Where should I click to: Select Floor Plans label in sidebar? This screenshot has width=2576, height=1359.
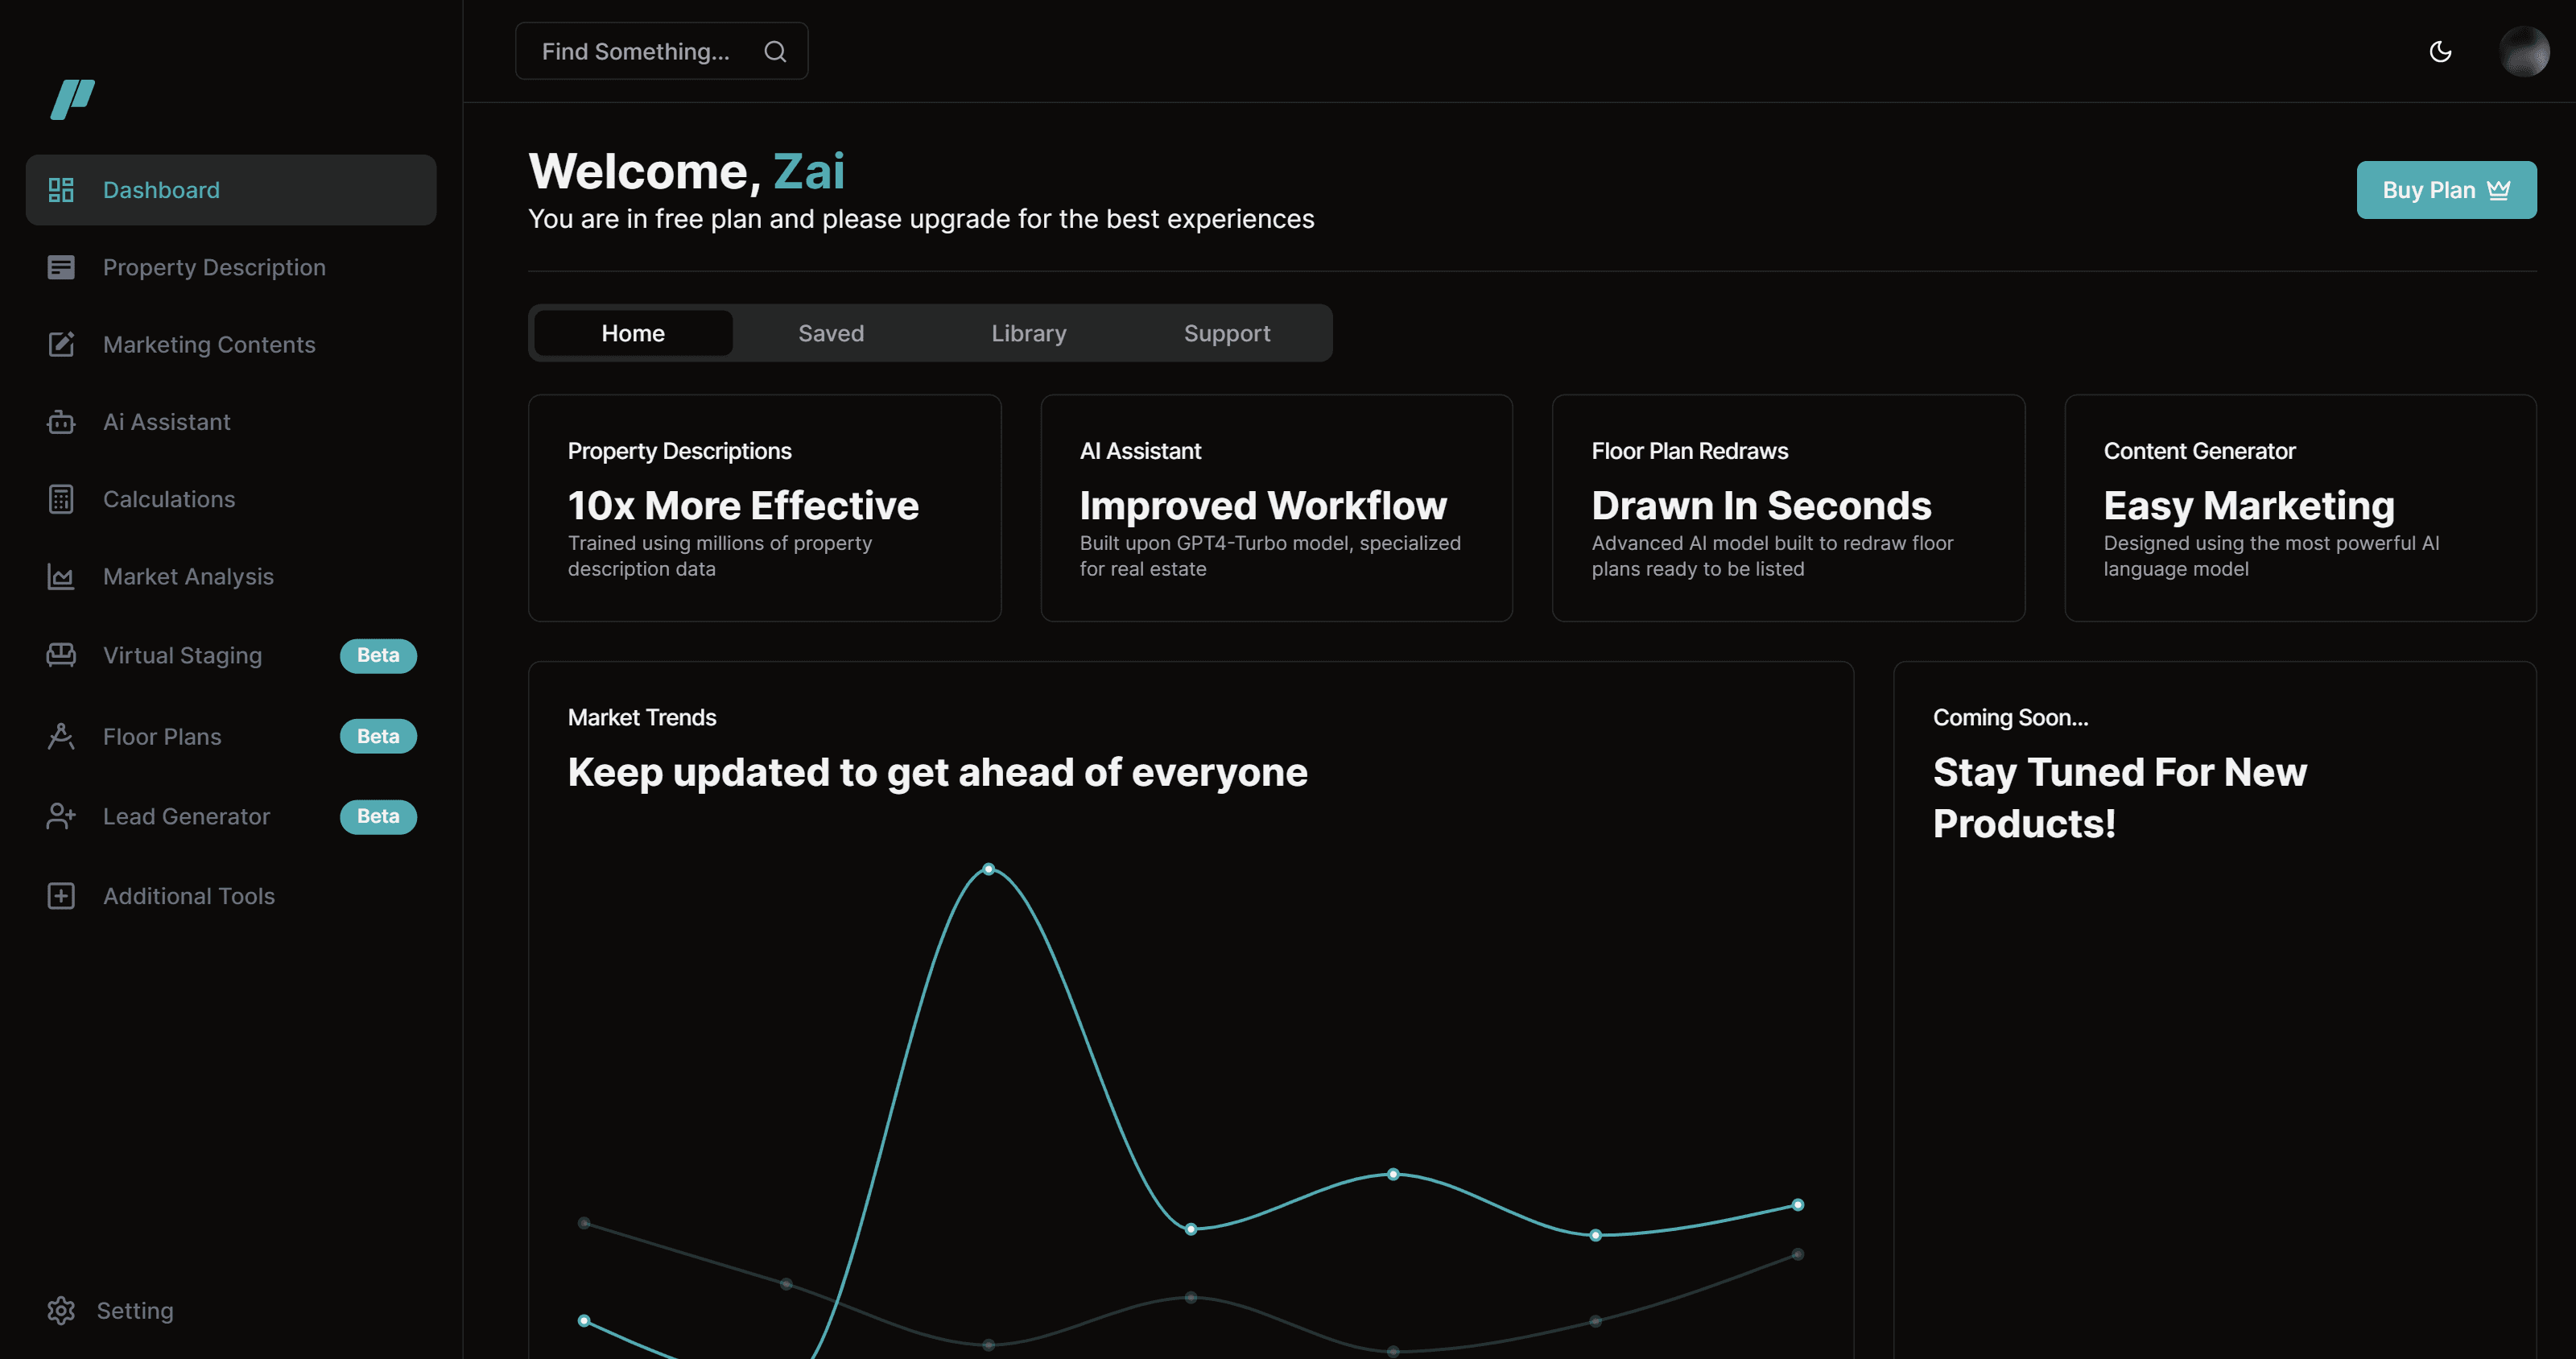coord(162,736)
